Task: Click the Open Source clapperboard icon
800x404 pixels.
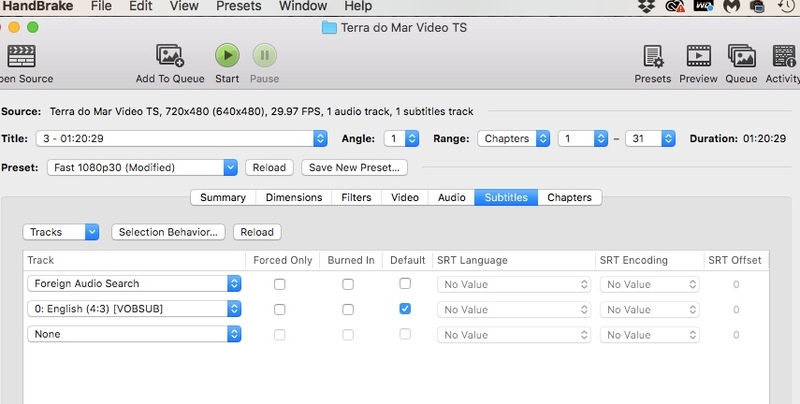Action: (20, 56)
